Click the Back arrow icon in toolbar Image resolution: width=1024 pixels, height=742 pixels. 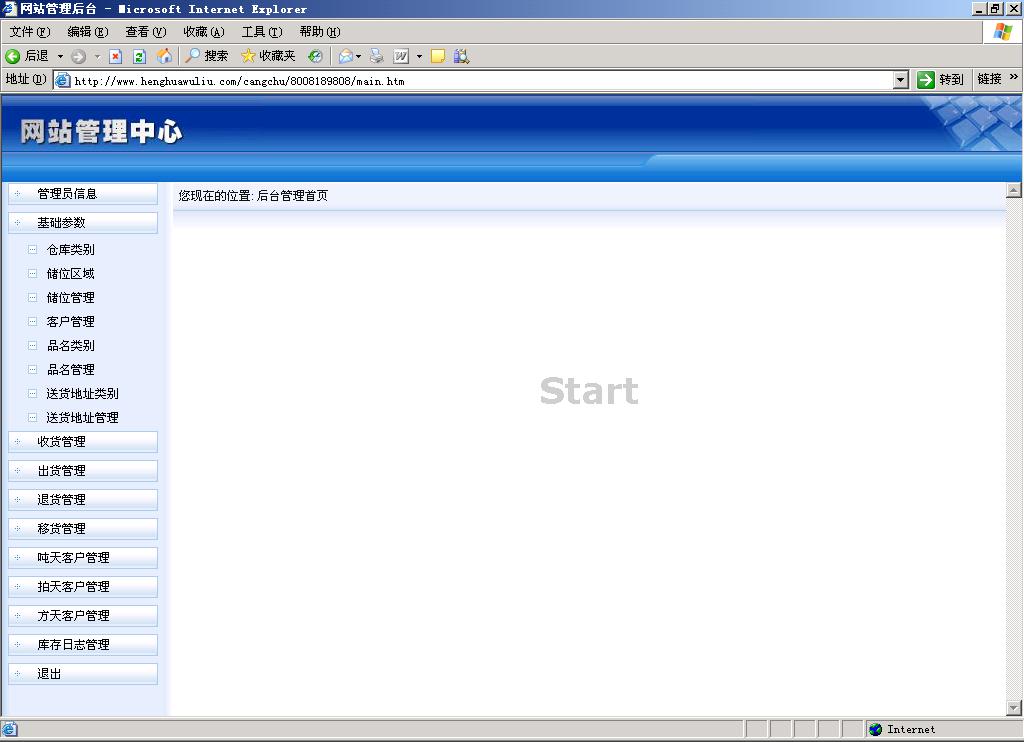click(12, 56)
